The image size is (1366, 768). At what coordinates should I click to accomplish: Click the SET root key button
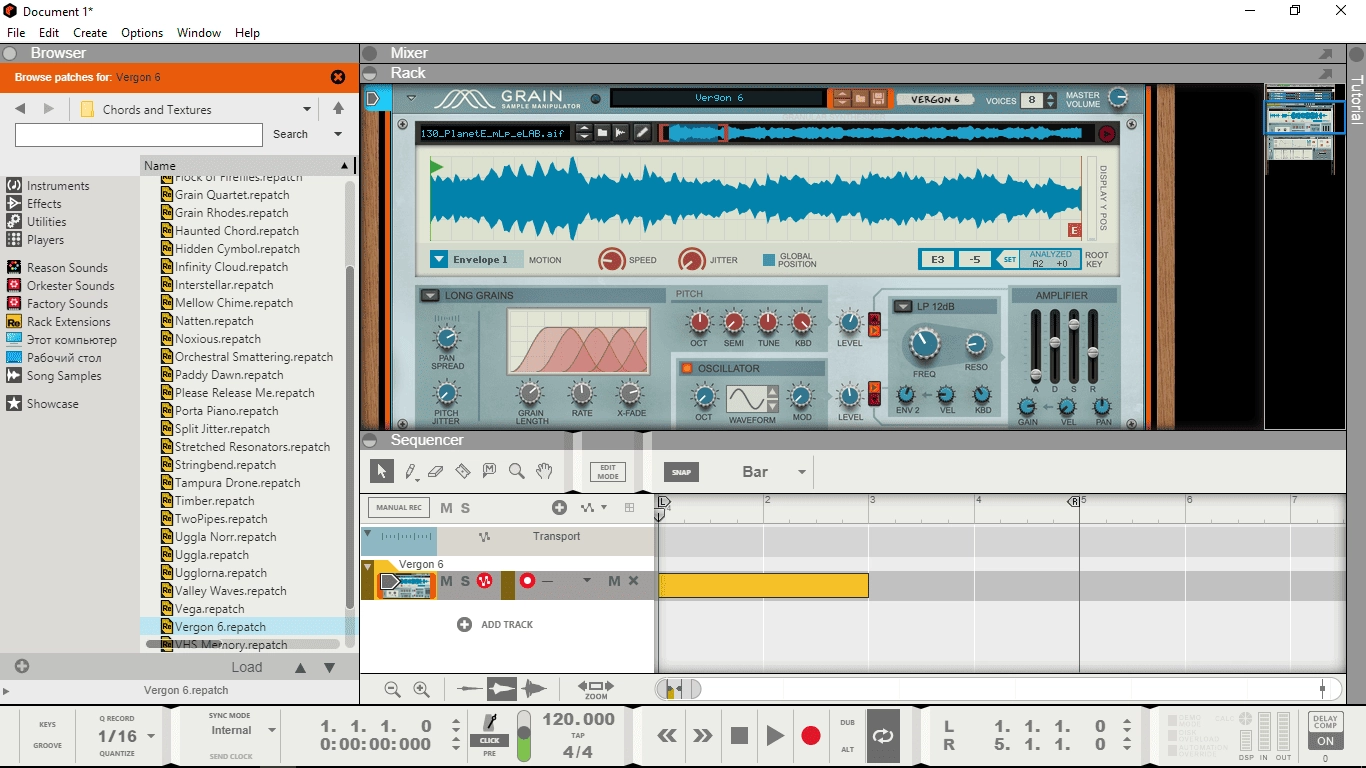(1009, 259)
